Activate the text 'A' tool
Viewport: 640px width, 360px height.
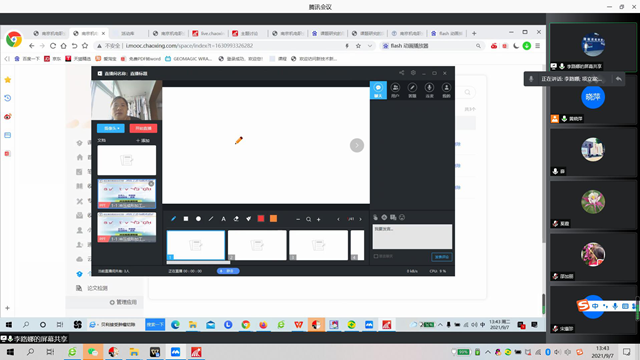point(223,219)
